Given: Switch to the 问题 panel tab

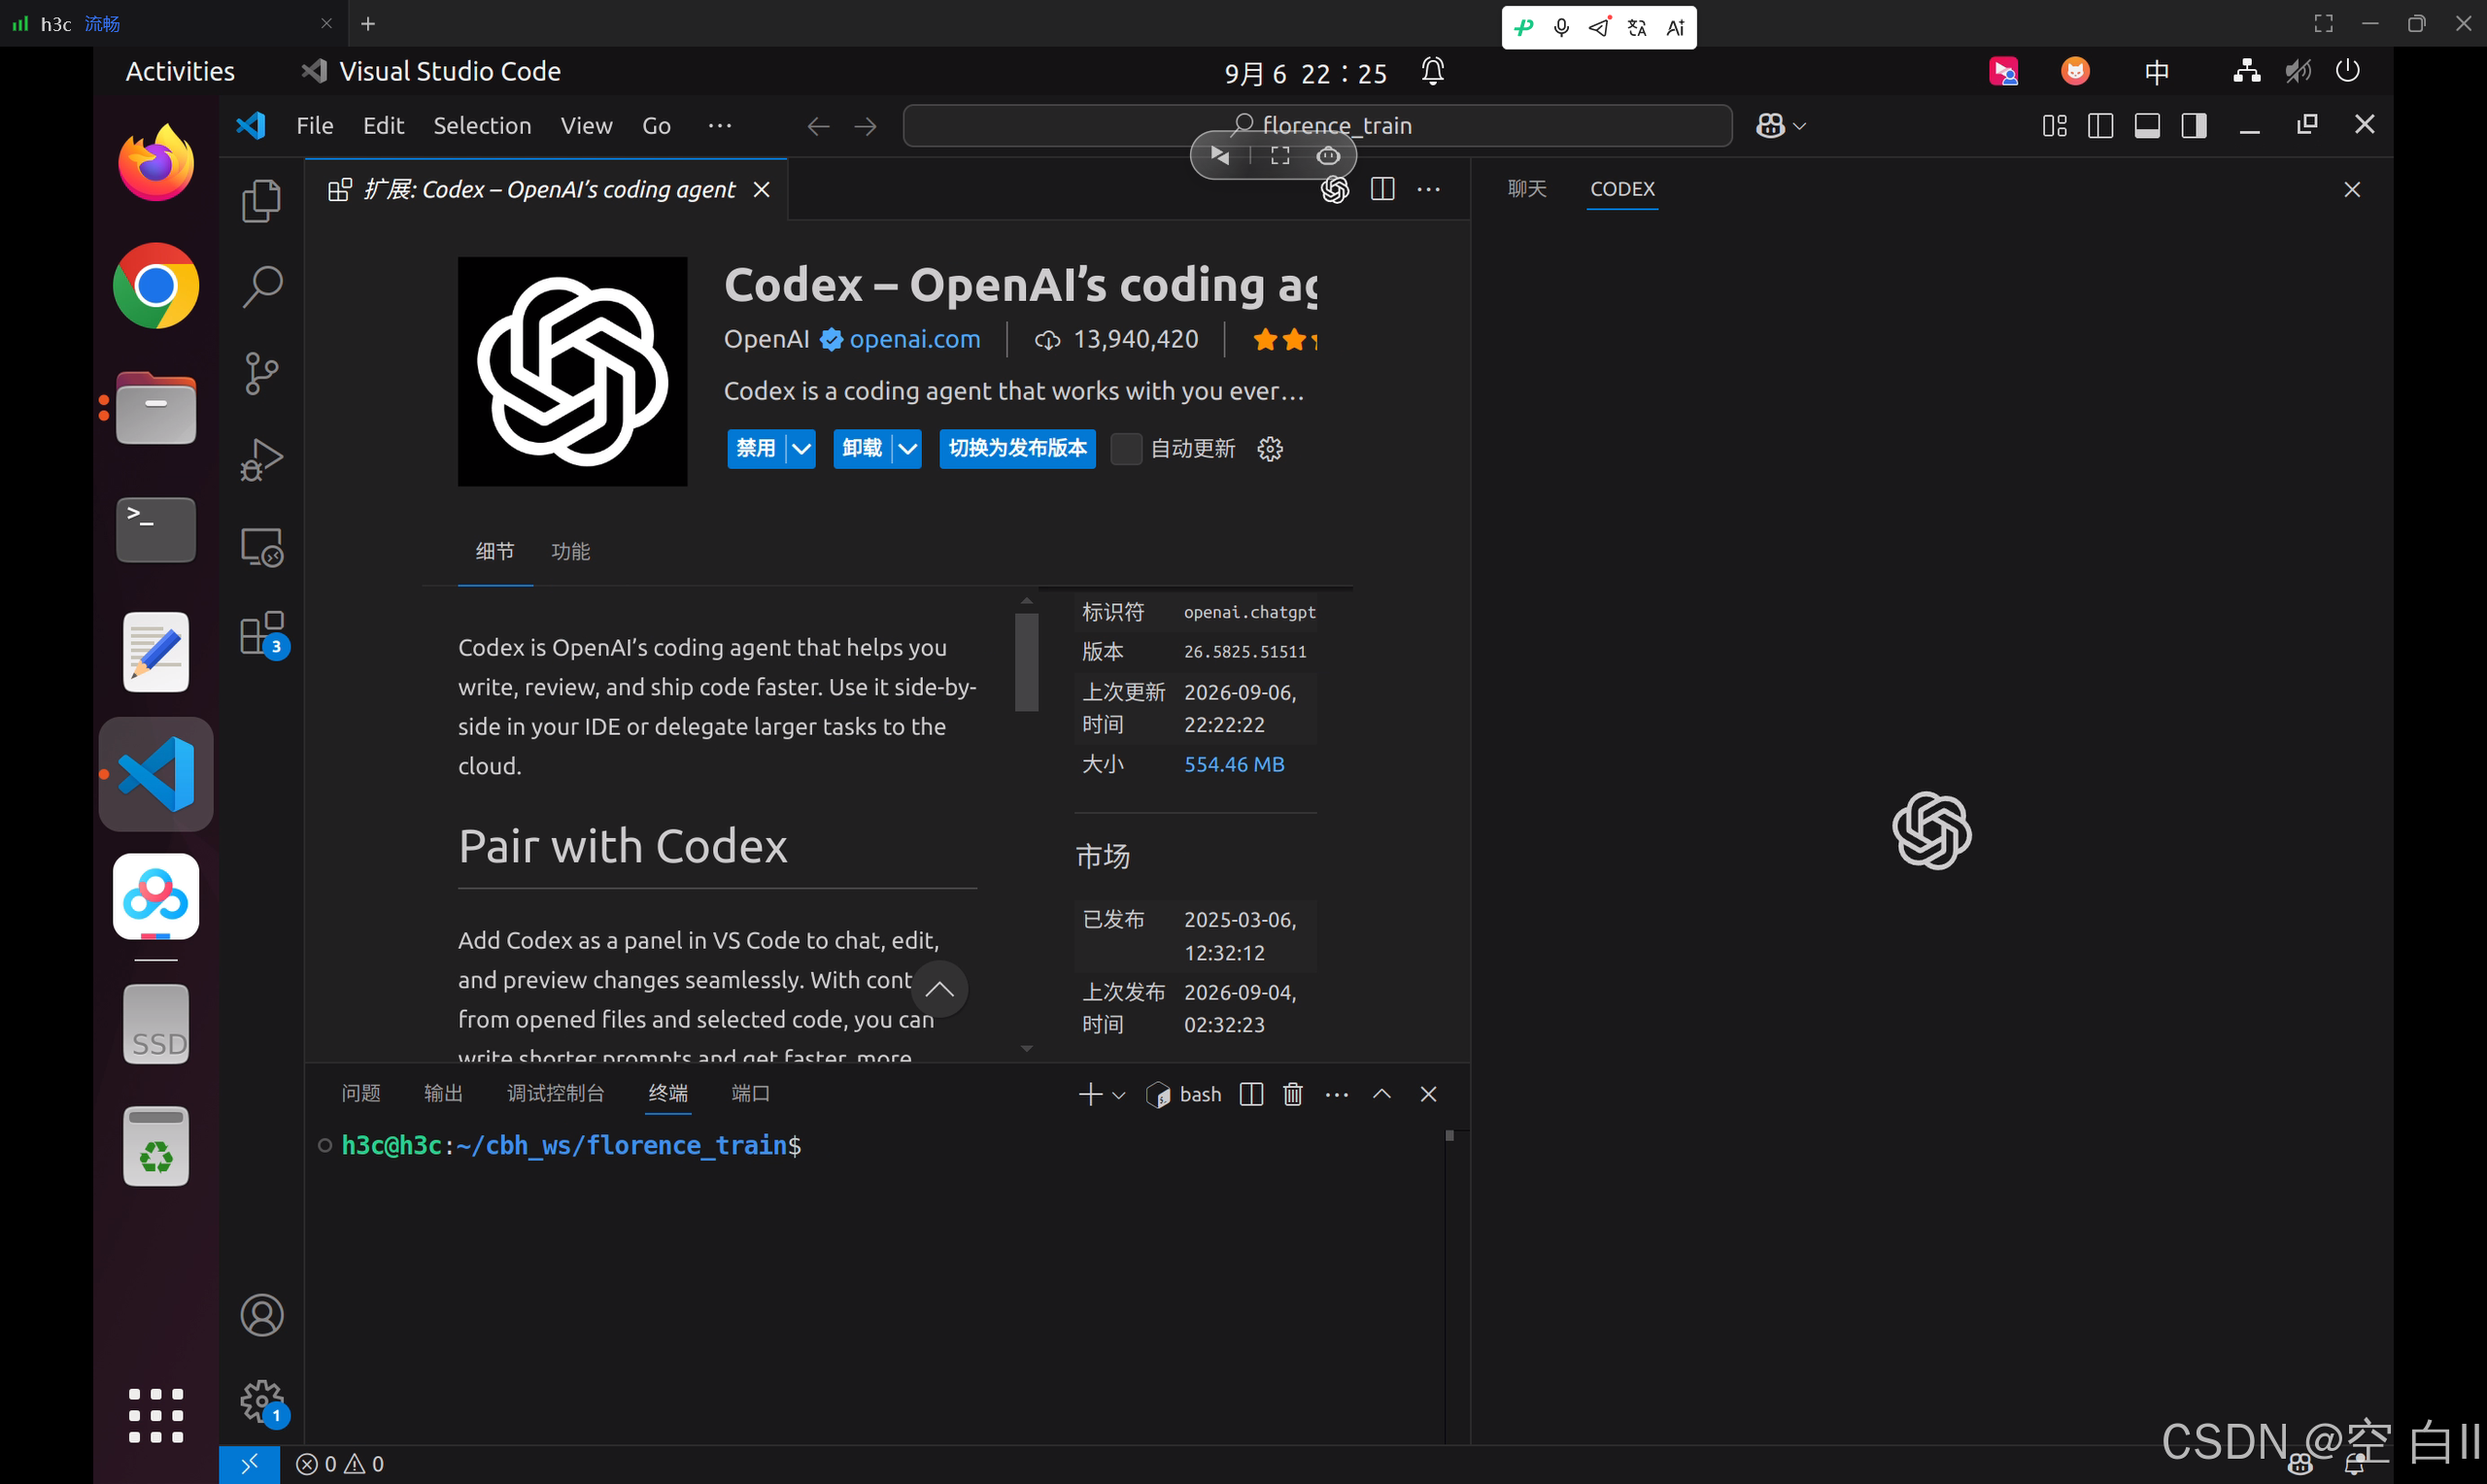Looking at the screenshot, I should 361,1093.
